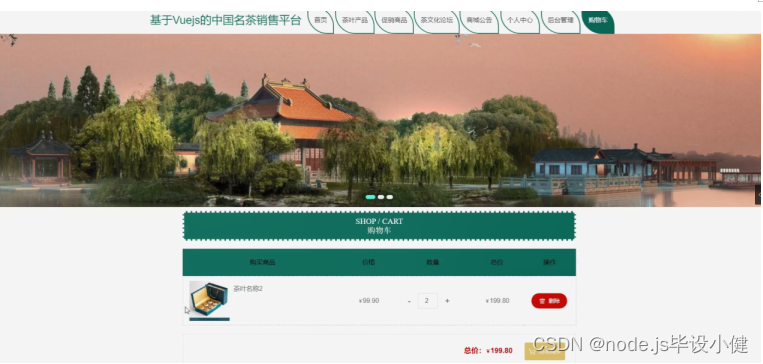Select the first carousel indicator dot
Image resolution: width=763 pixels, height=364 pixels.
[370, 197]
